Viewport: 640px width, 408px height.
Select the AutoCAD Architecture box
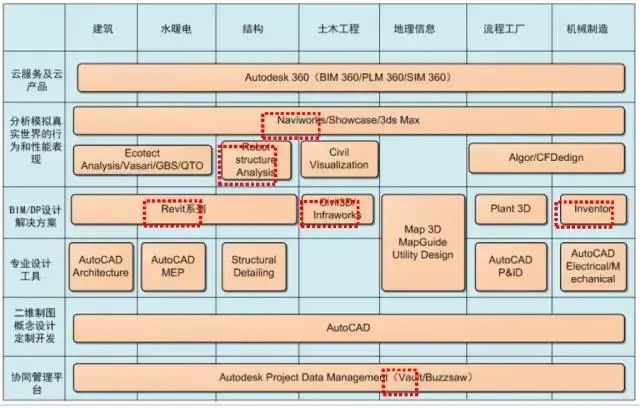click(x=101, y=267)
